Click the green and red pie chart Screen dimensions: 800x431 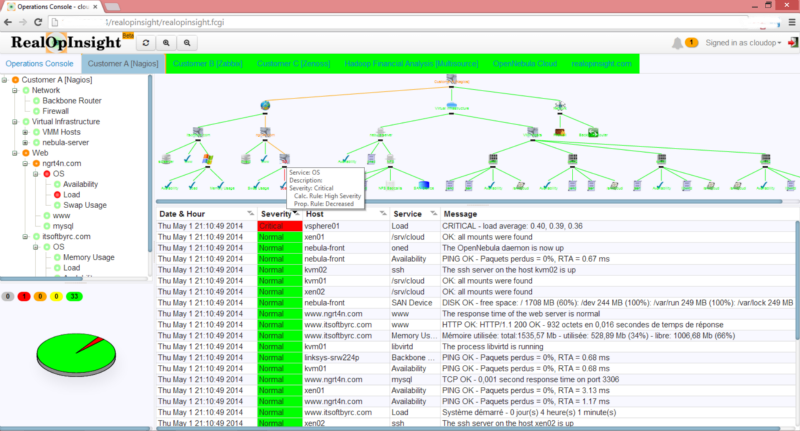pos(76,354)
